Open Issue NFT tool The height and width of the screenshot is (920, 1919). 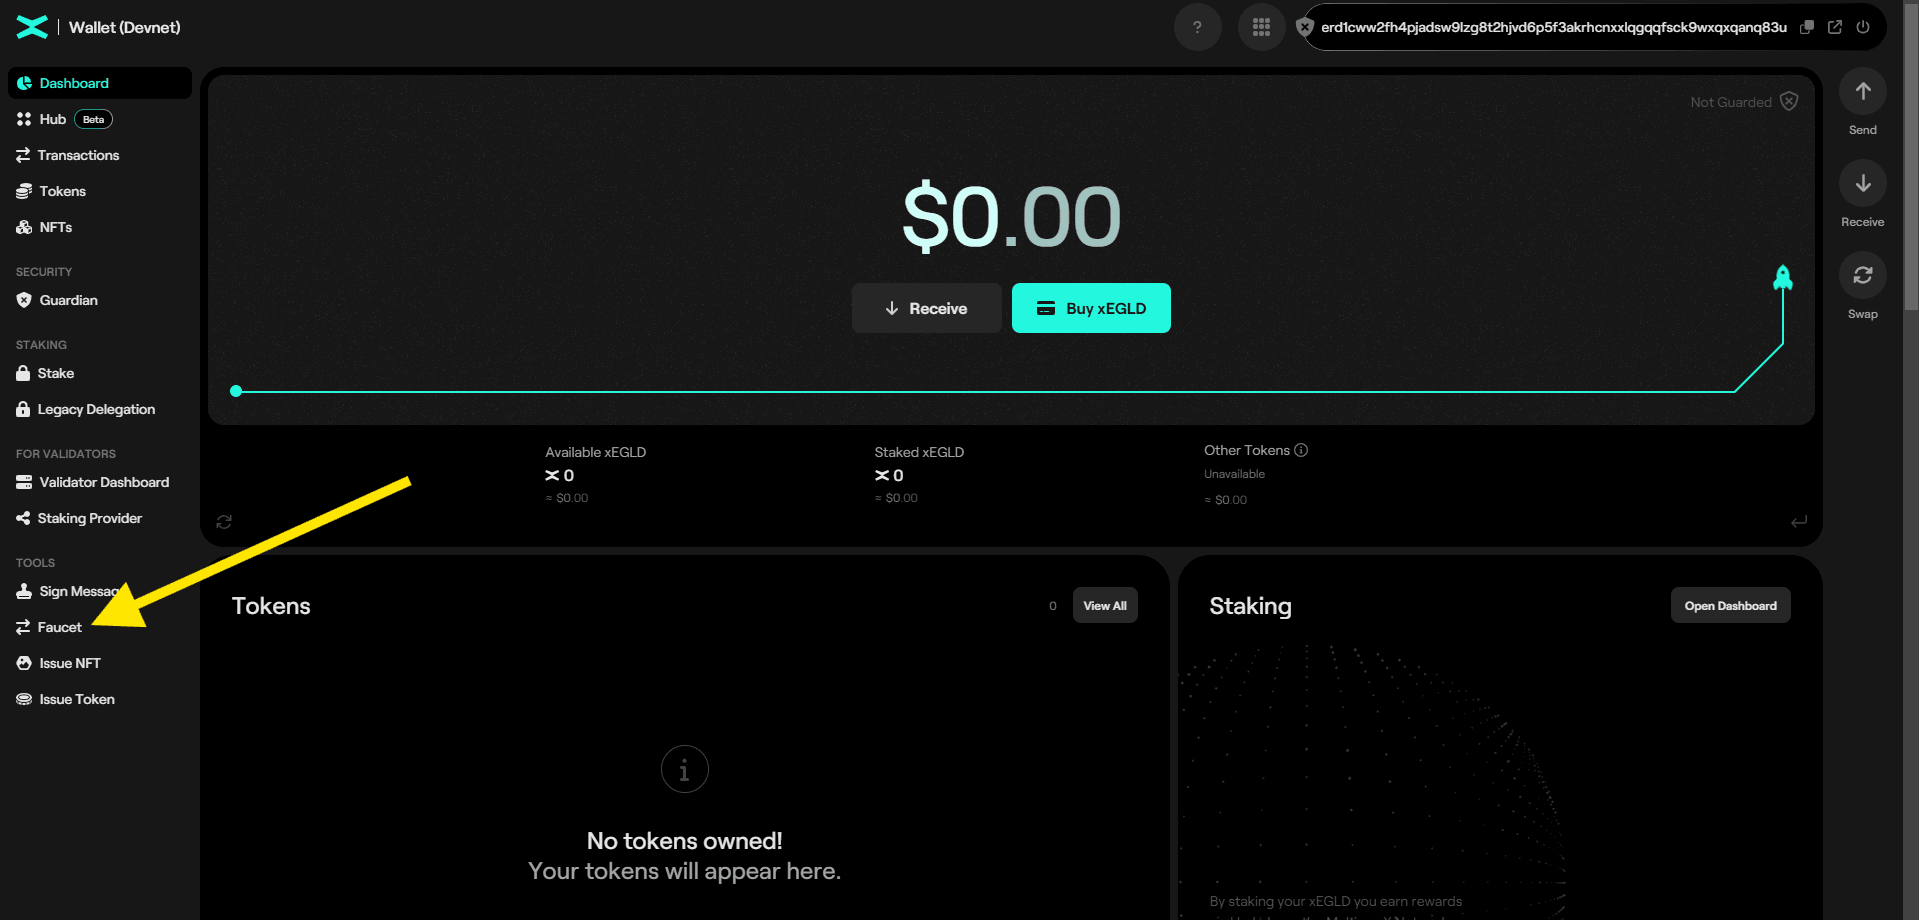point(100,663)
